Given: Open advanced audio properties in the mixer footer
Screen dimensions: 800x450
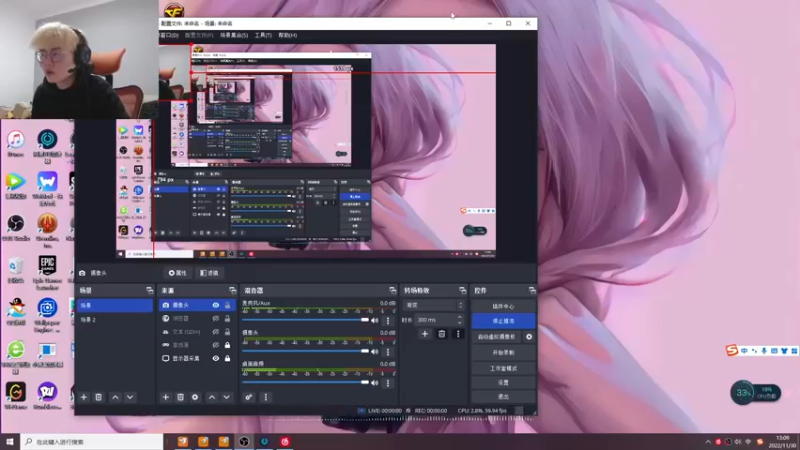Looking at the screenshot, I should pyautogui.click(x=248, y=397).
